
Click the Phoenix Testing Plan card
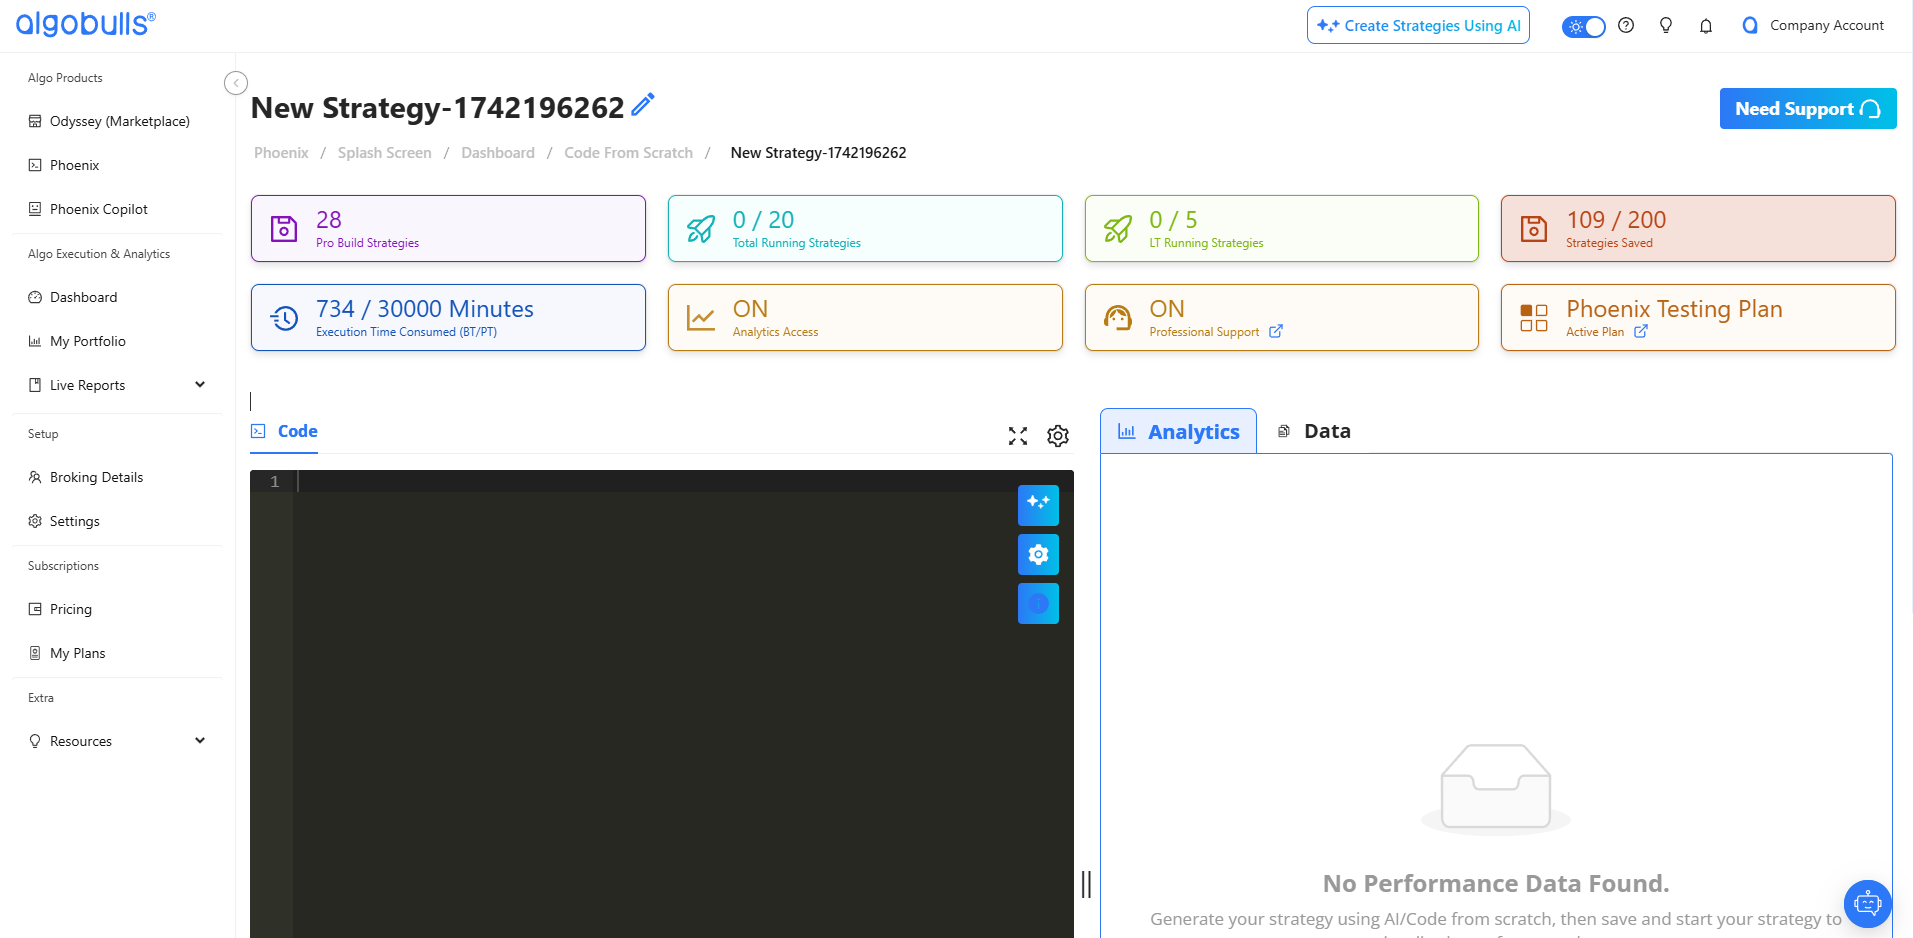click(x=1698, y=317)
